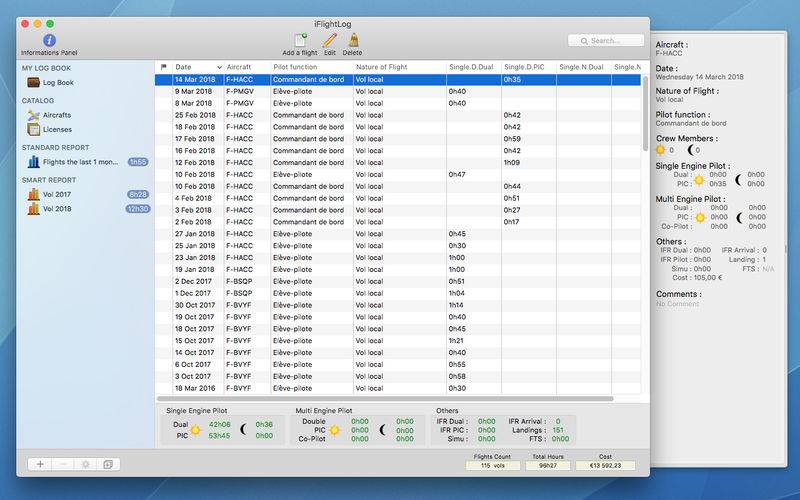Open the Log Book icon in sidebar
Viewport: 800px width, 500px height.
pos(34,82)
